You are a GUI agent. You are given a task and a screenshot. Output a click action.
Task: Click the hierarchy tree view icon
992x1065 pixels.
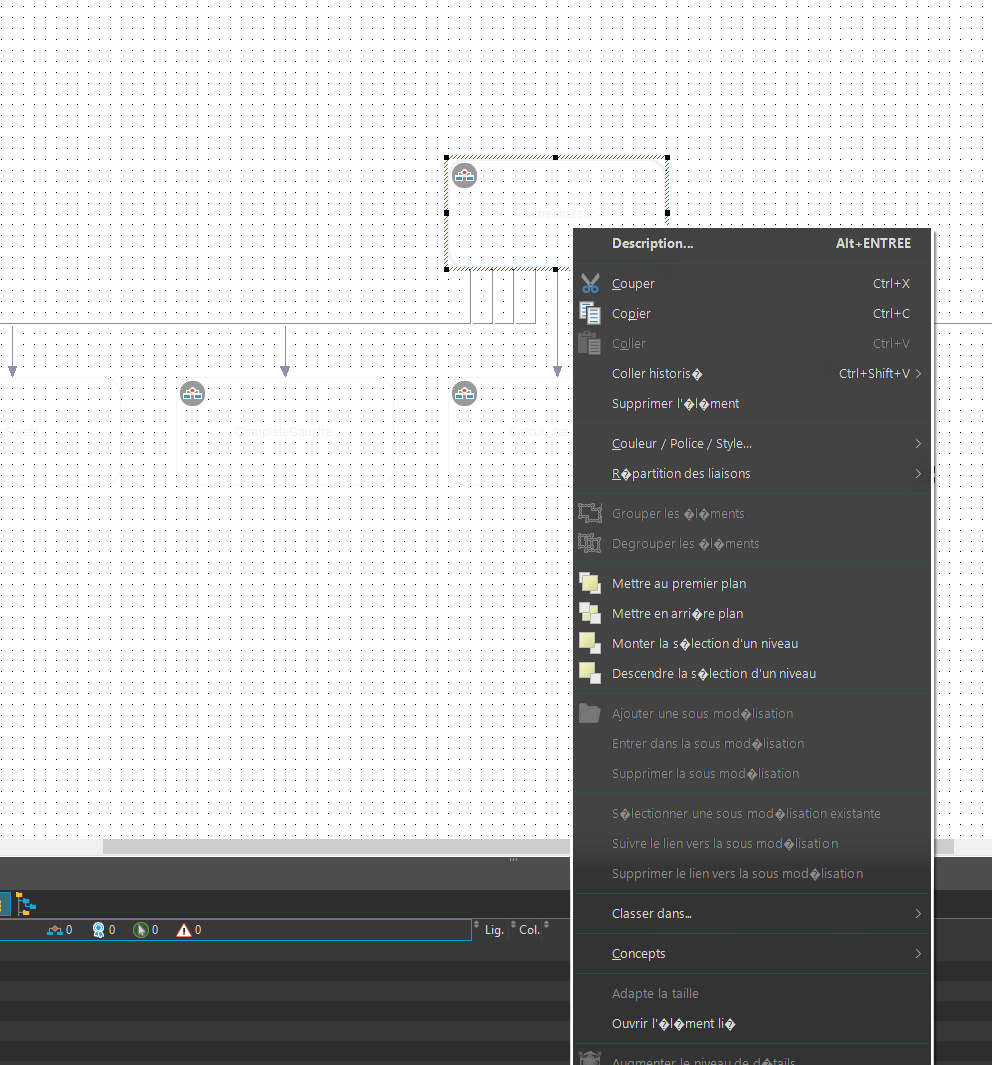click(26, 905)
